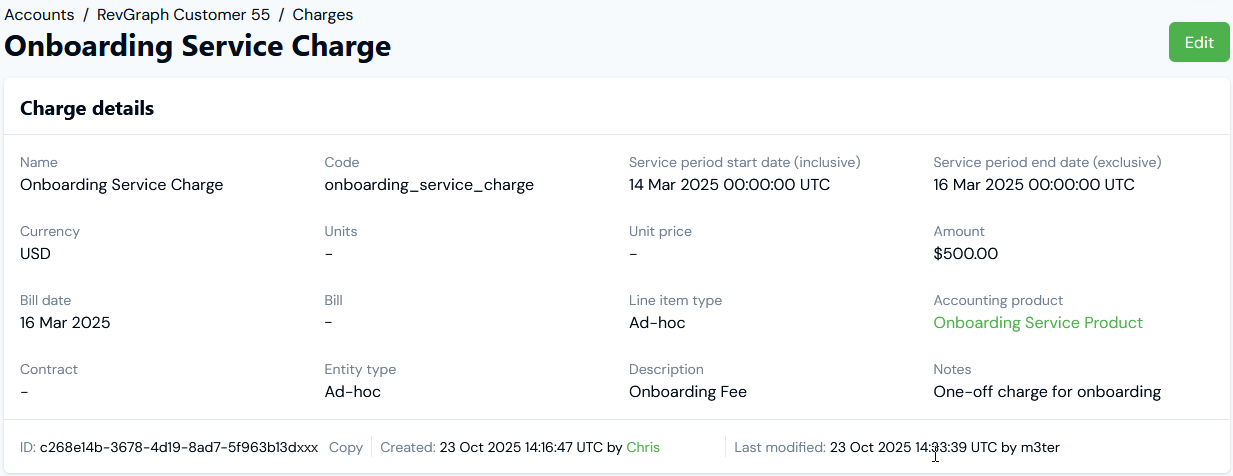Click the Last modified timestamp
This screenshot has height=476, width=1233.
913,447
